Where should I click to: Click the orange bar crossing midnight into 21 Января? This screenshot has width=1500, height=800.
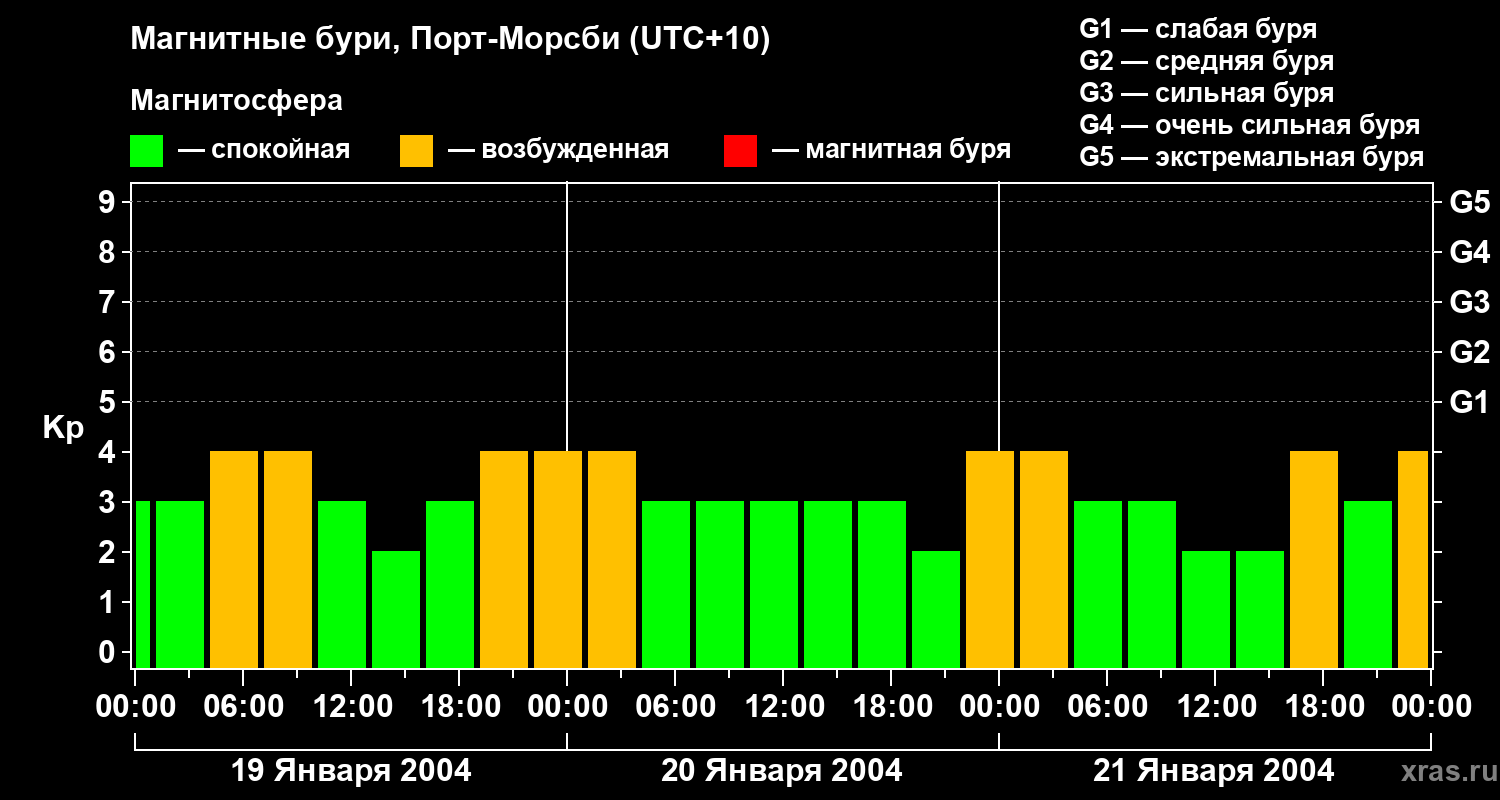click(990, 559)
